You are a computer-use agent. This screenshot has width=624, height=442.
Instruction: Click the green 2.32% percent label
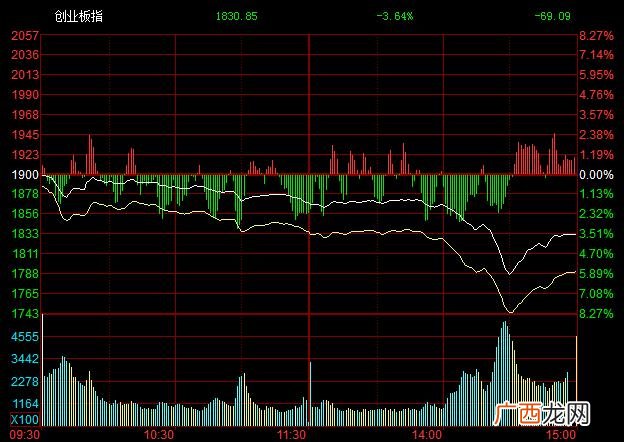[596, 214]
